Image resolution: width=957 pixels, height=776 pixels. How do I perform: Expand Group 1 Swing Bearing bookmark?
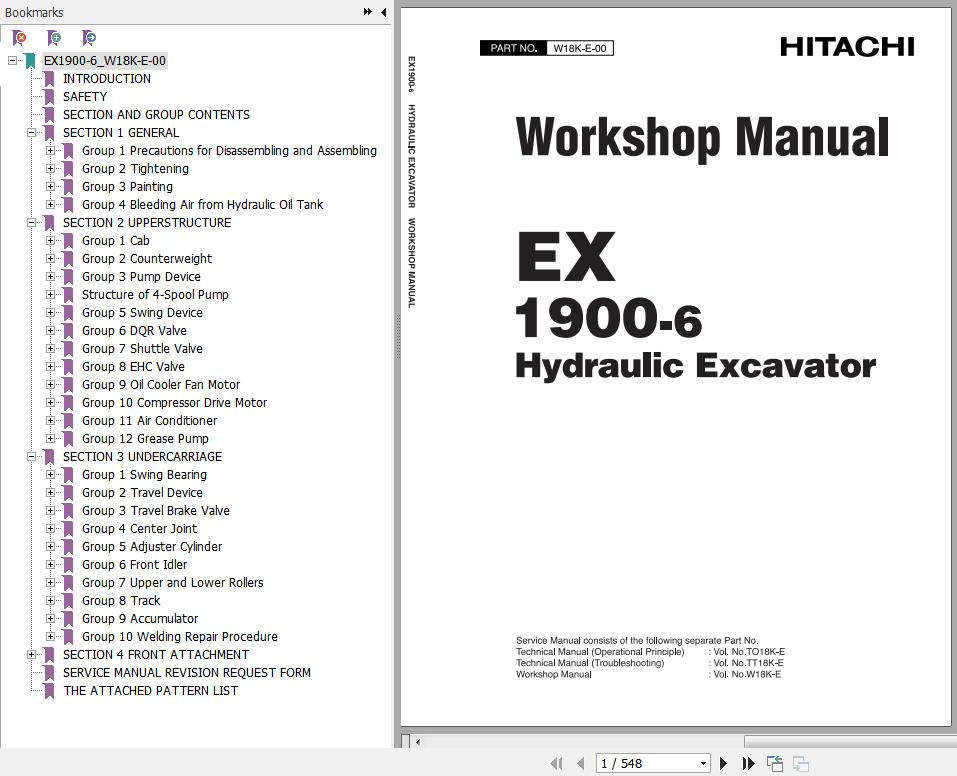[51, 474]
